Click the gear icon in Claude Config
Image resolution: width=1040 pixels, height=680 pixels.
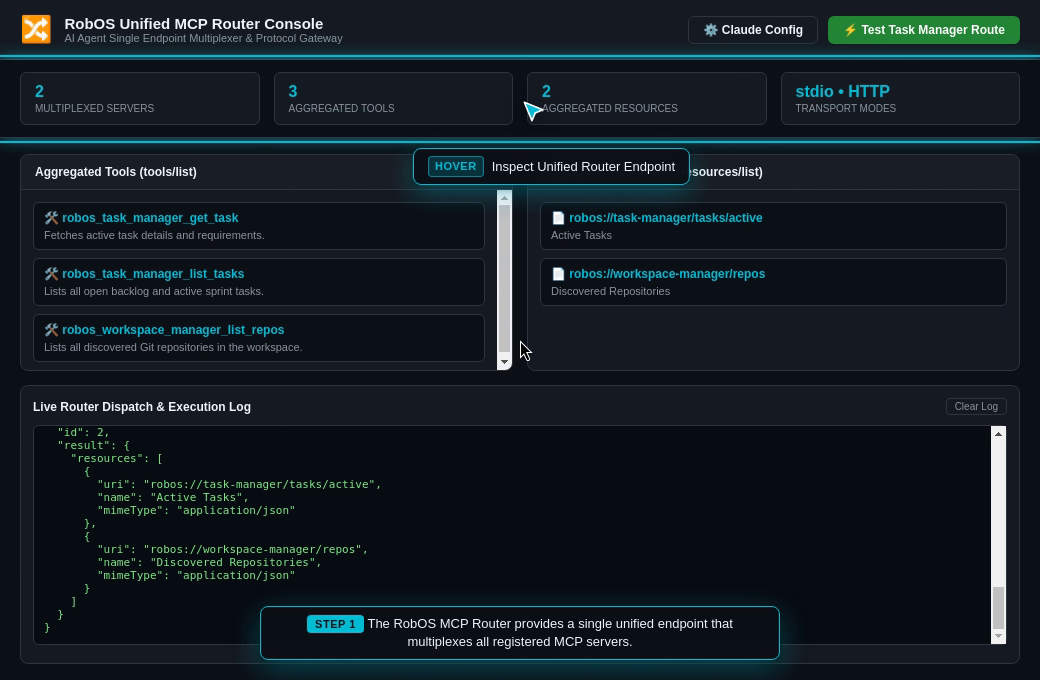[x=710, y=30]
